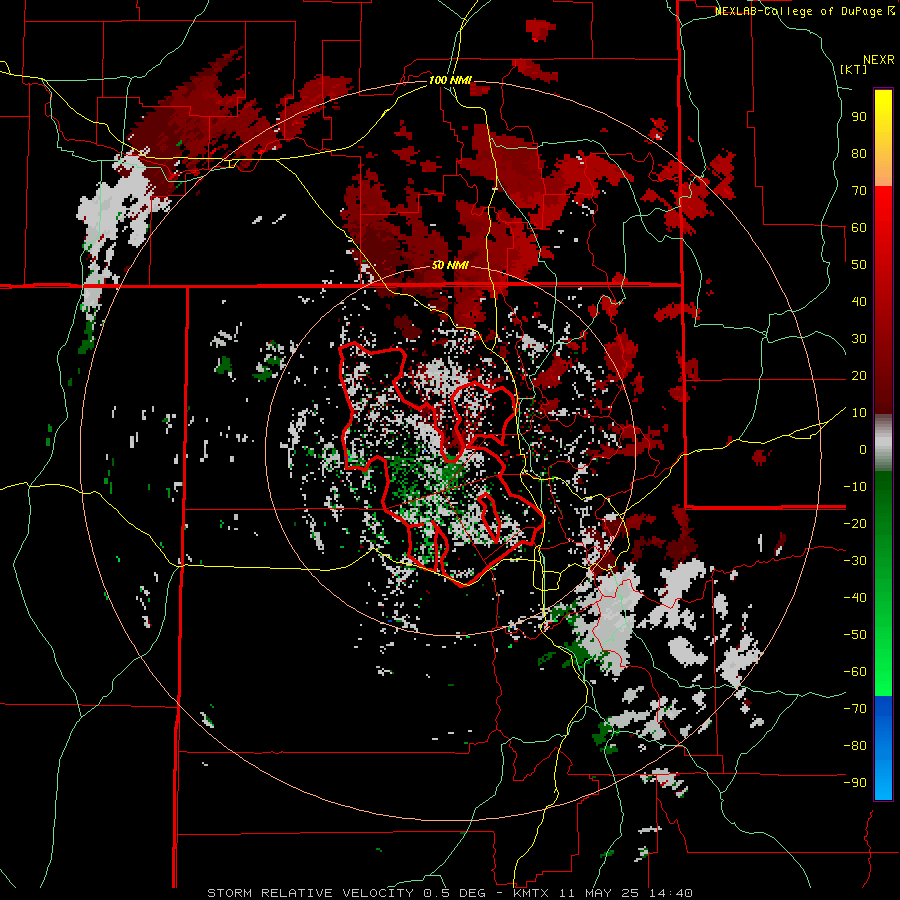Click the 100 NMI range ring label
Viewport: 900px width, 900px height.
[x=450, y=80]
